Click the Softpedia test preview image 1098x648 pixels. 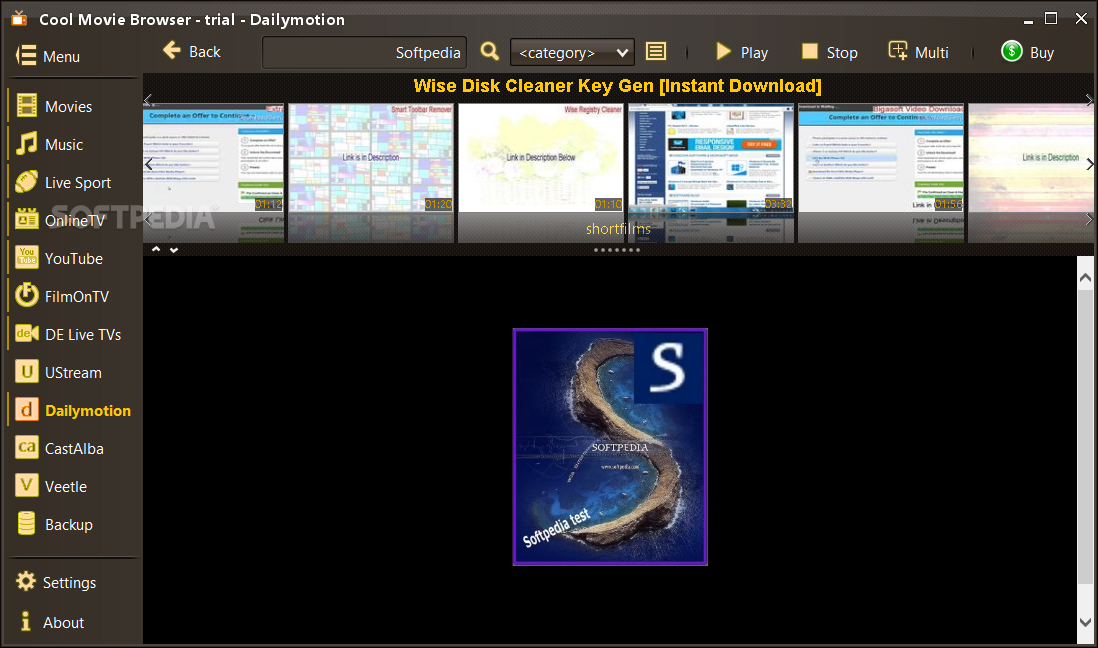pos(610,447)
